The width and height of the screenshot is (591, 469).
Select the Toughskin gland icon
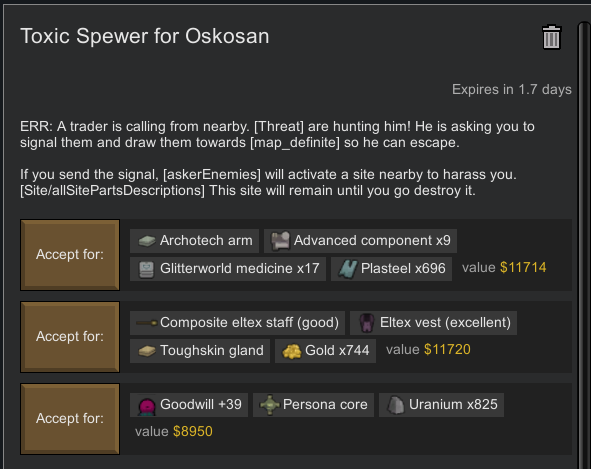[x=147, y=351]
